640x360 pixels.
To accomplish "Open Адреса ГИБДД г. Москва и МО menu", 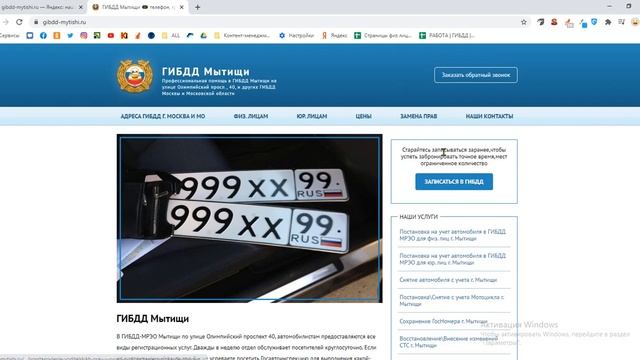I will [x=162, y=116].
